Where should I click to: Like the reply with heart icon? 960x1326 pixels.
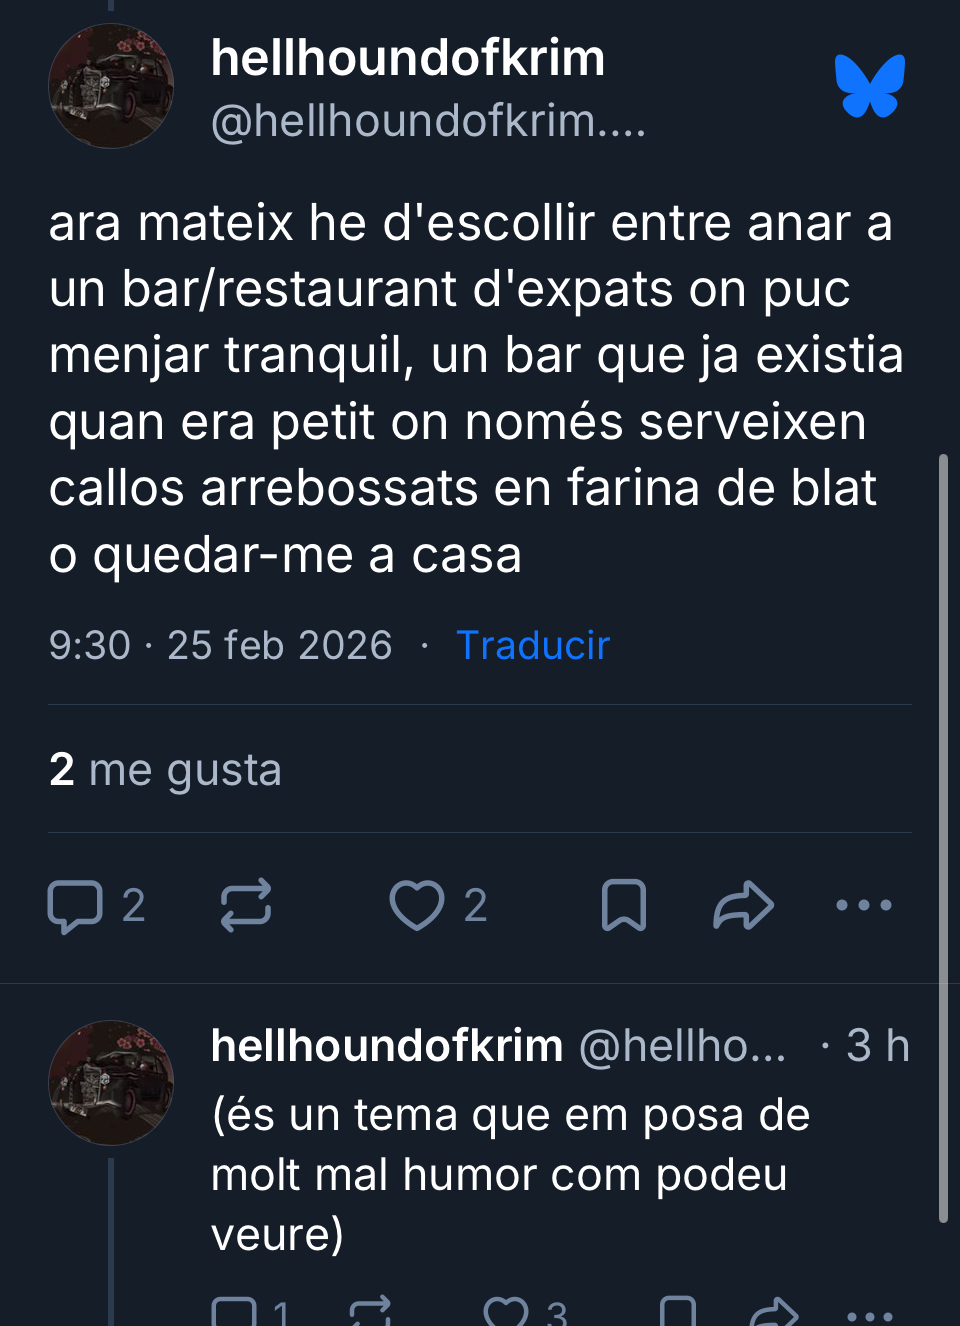click(524, 1311)
